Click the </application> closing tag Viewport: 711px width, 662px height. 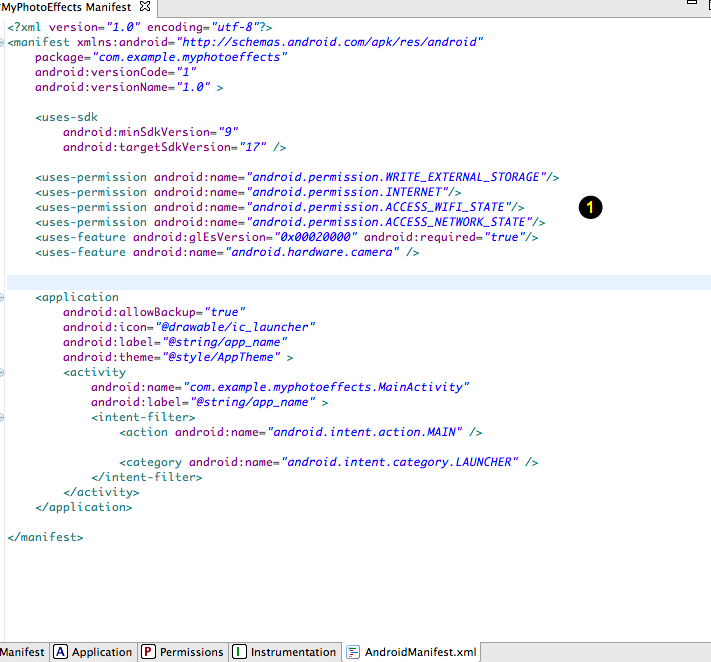click(x=84, y=506)
